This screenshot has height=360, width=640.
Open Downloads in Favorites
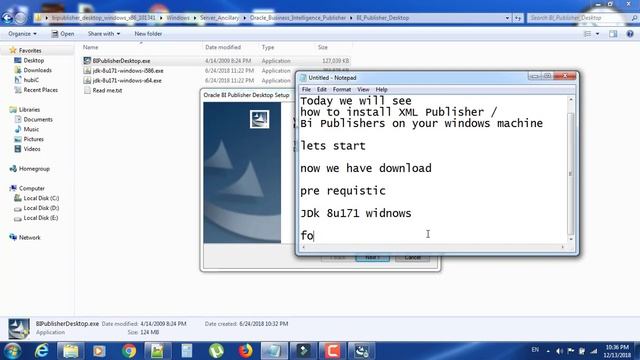[x=38, y=70]
